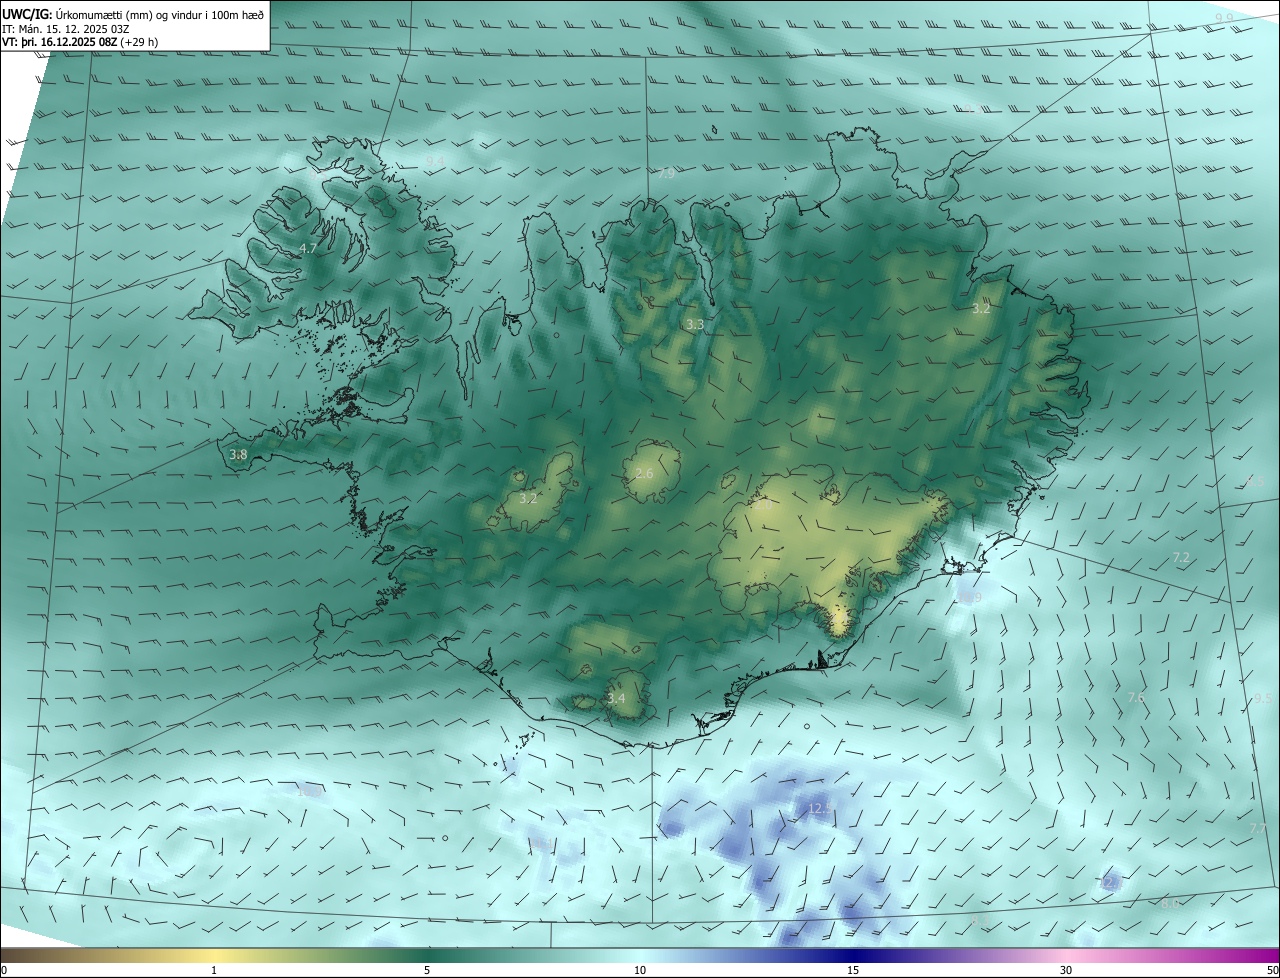Image resolution: width=1280 pixels, height=978 pixels.
Task: Click the 8.0 value at the southeast boundary
Action: 1170,903
